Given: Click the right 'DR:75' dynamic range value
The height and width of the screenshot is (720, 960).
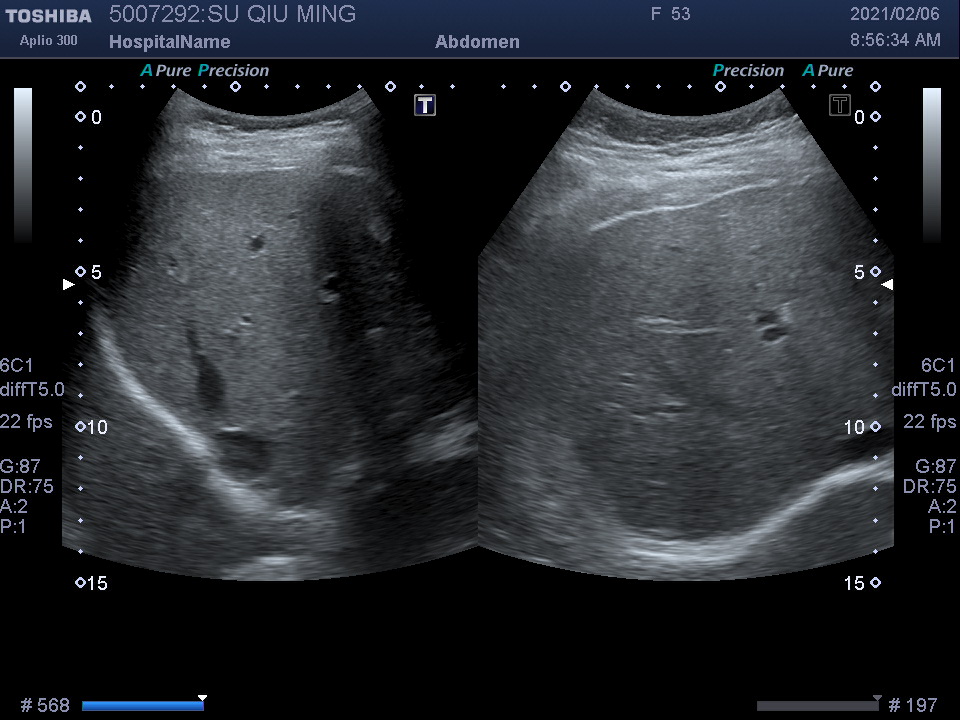Looking at the screenshot, I should 929,486.
